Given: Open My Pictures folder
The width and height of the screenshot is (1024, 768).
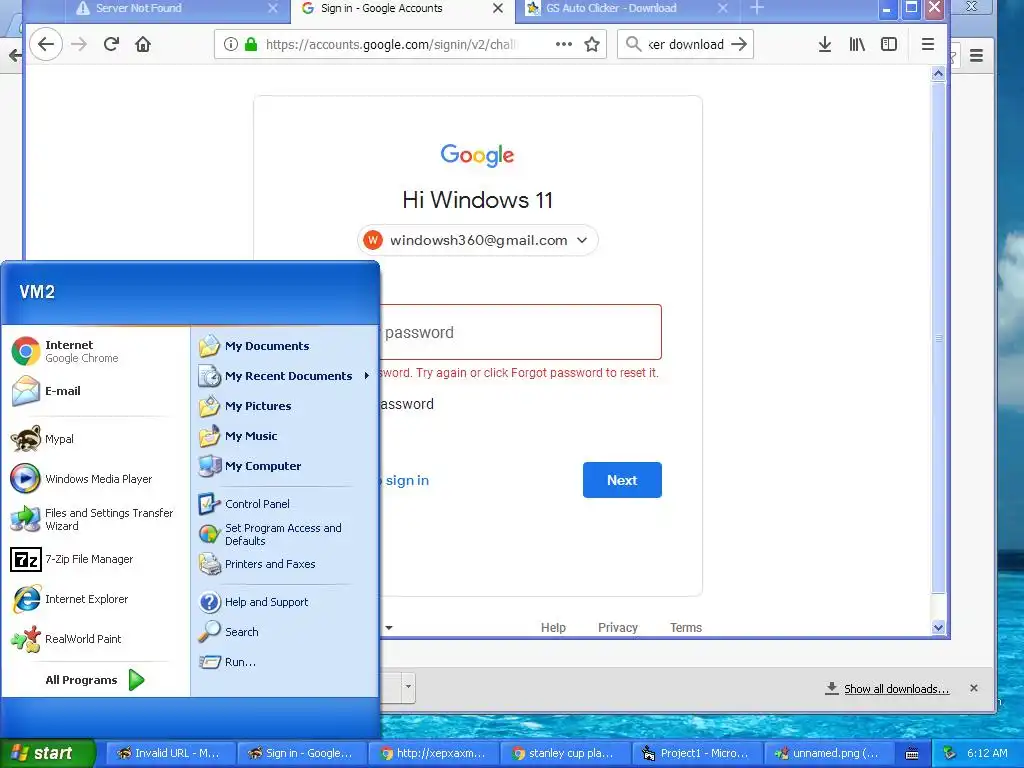Looking at the screenshot, I should [x=285, y=406].
